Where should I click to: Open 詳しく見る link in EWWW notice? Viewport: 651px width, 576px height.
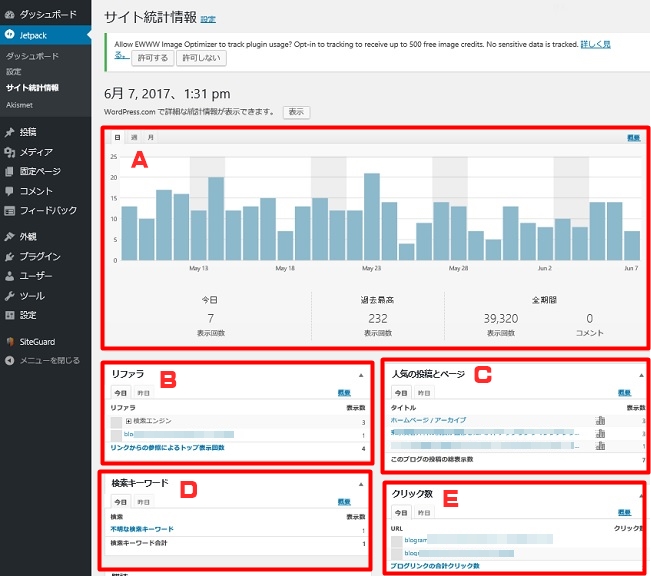coord(595,44)
